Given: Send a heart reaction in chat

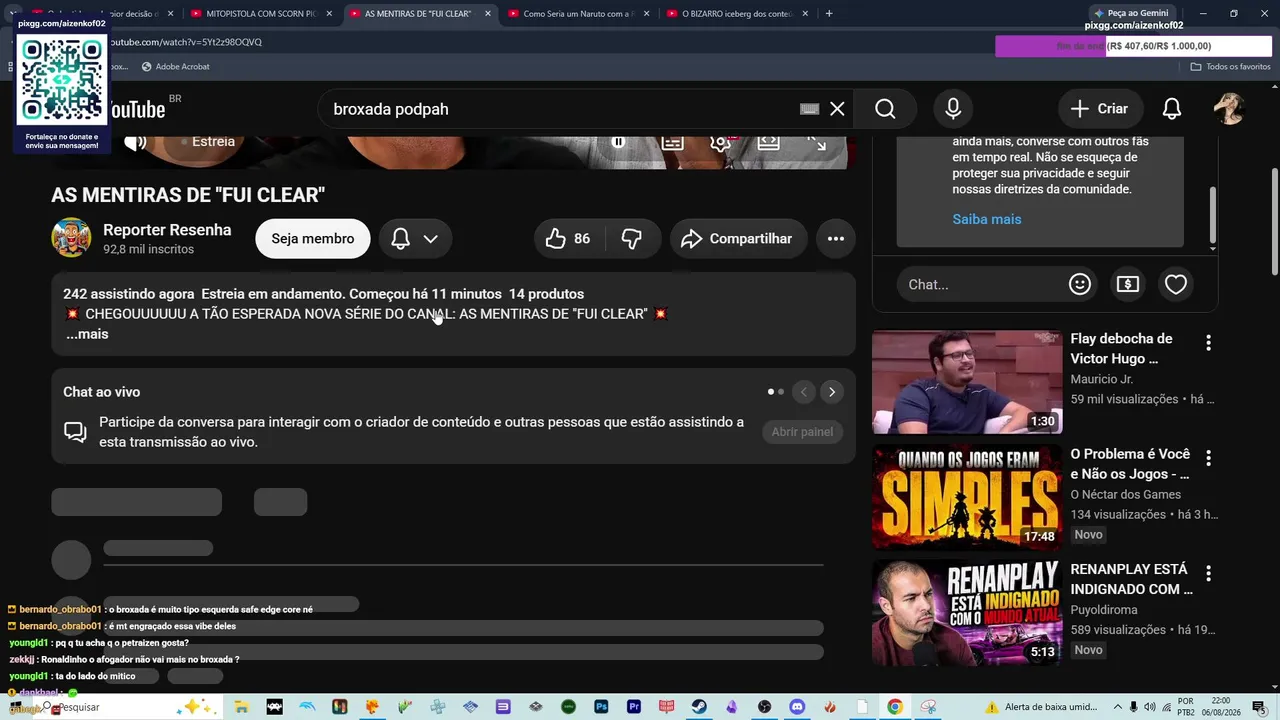Looking at the screenshot, I should point(1176,284).
